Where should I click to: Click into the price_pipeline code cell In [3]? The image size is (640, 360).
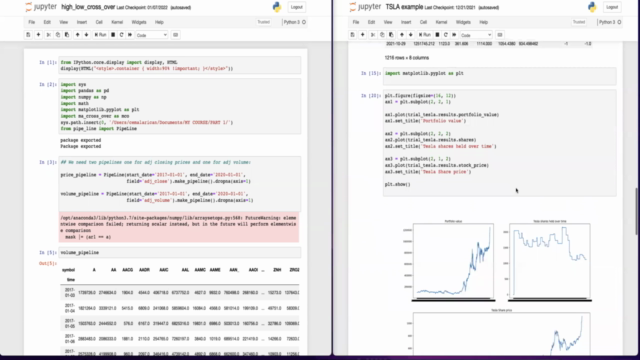(x=180, y=184)
